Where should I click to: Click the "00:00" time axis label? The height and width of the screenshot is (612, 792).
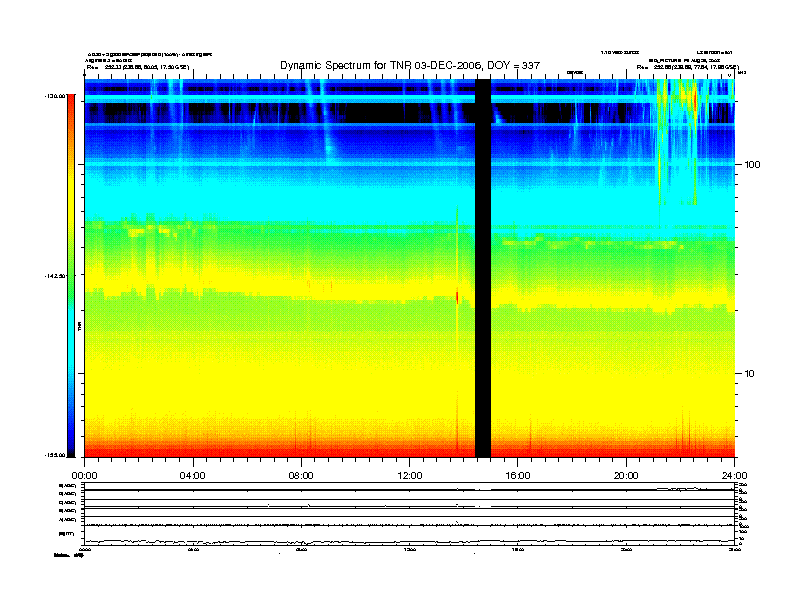84,476
